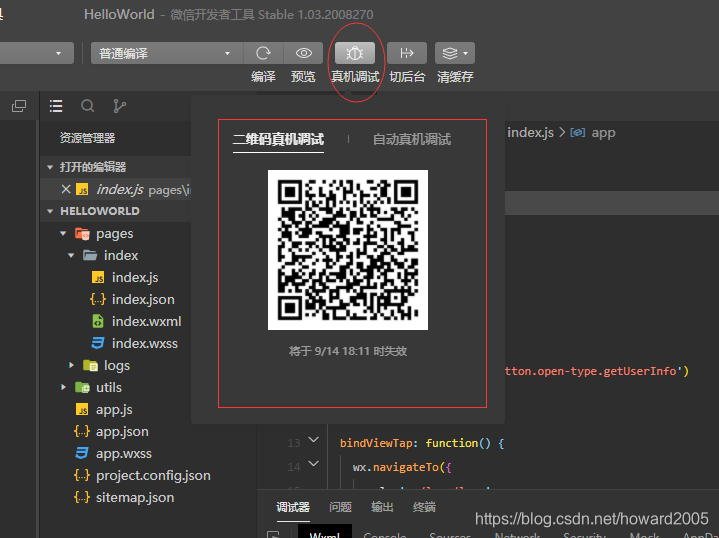Open the clear cache layers dropdown

[454, 53]
